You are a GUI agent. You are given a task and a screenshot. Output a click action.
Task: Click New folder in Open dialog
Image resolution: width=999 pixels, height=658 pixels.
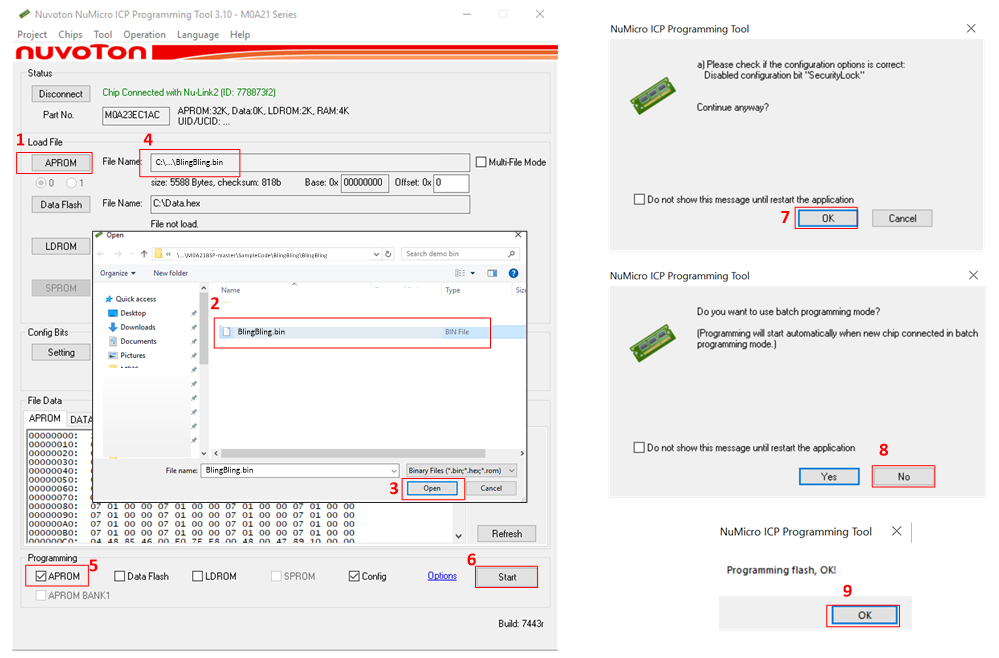point(171,273)
